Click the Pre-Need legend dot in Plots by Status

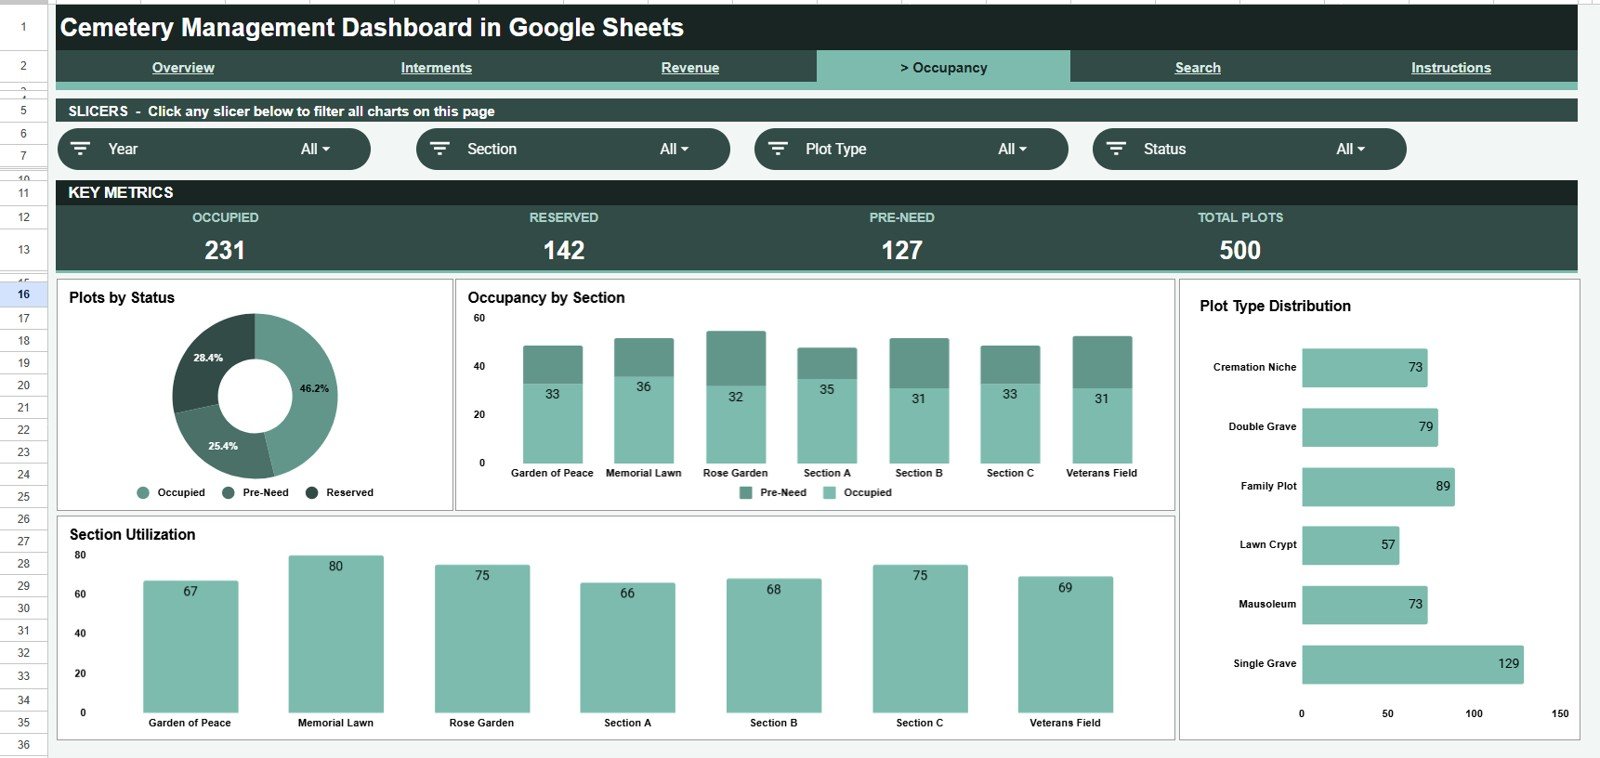[x=228, y=493]
